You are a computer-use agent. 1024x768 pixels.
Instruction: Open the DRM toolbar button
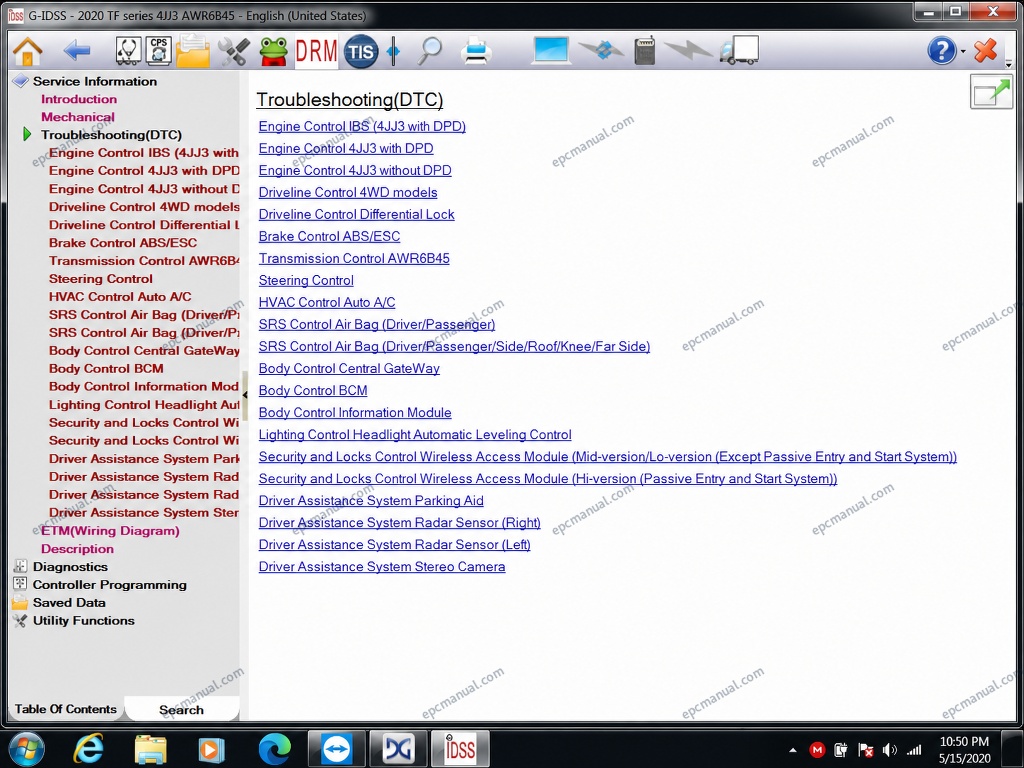316,51
